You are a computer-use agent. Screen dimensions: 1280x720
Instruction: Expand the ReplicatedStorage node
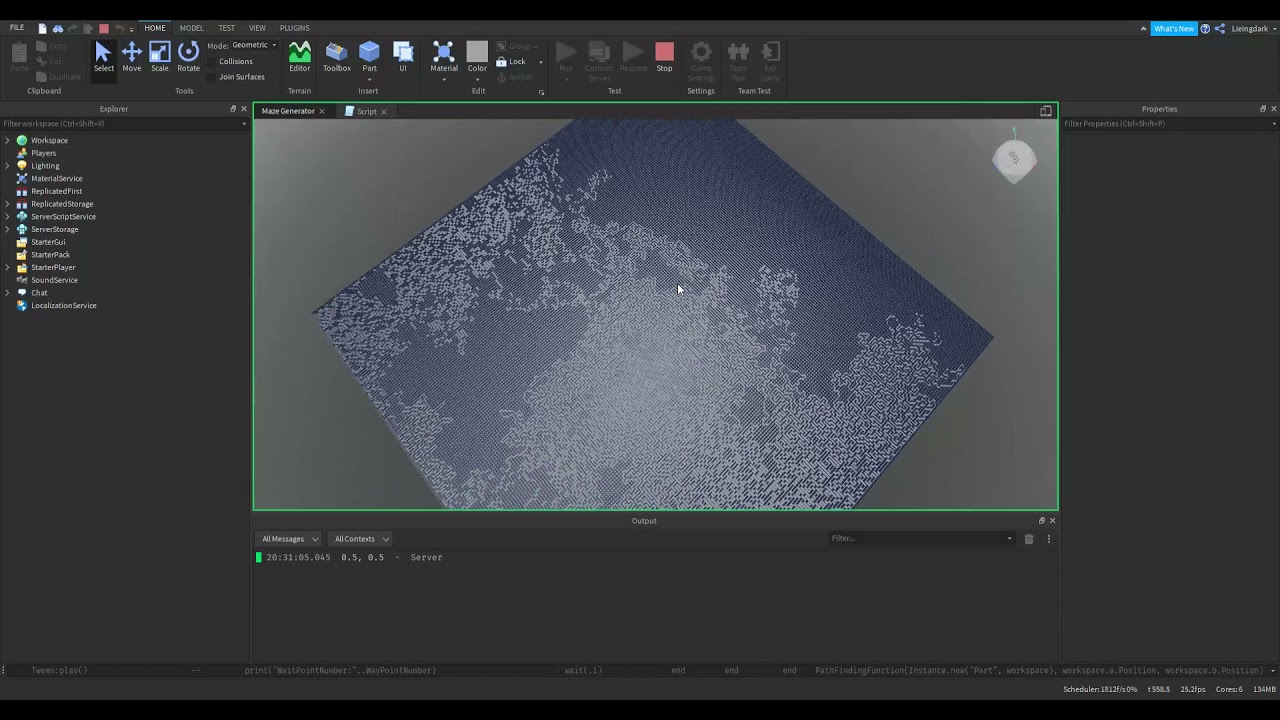click(x=8, y=204)
